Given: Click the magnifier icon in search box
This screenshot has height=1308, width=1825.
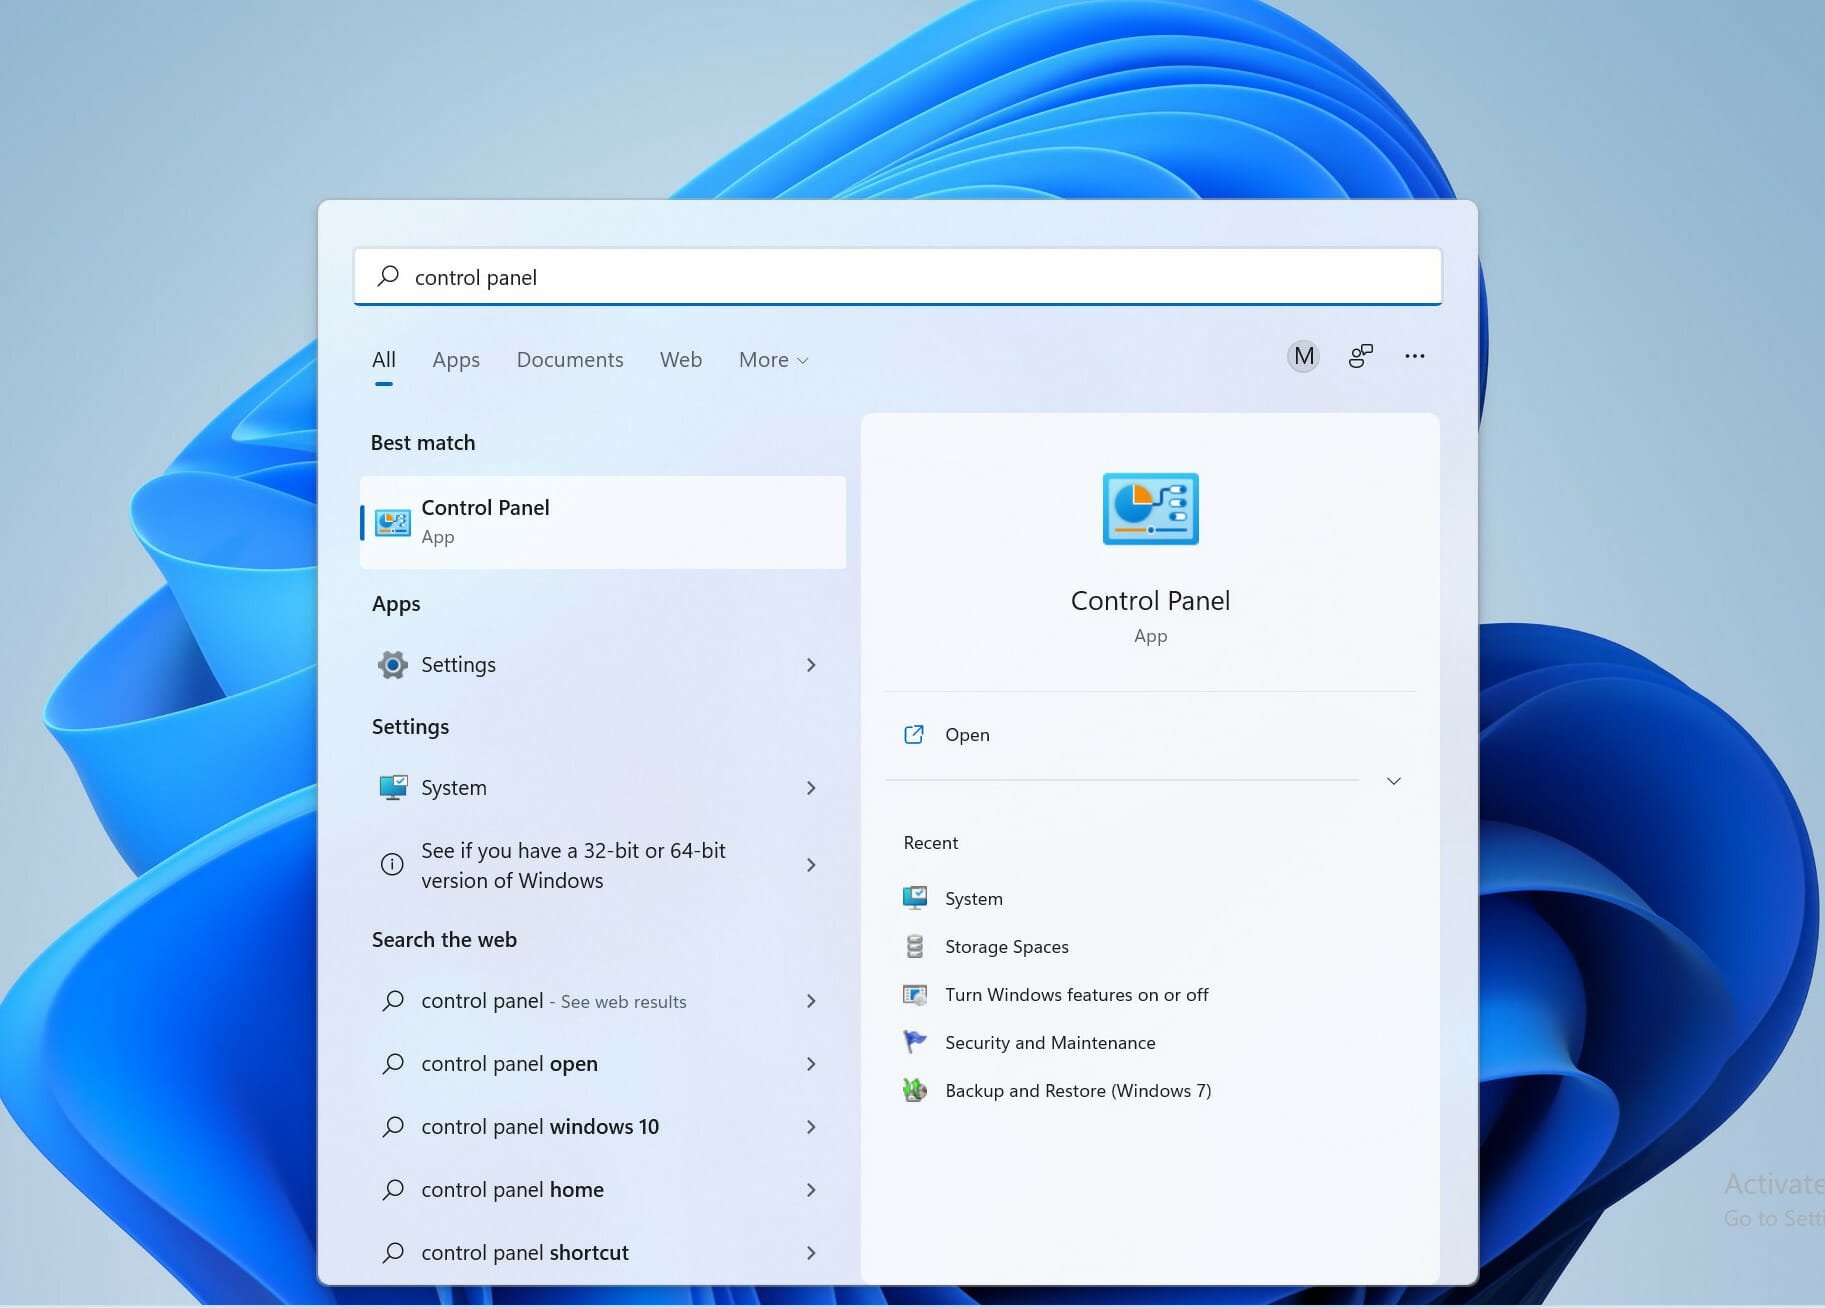Looking at the screenshot, I should (x=388, y=276).
